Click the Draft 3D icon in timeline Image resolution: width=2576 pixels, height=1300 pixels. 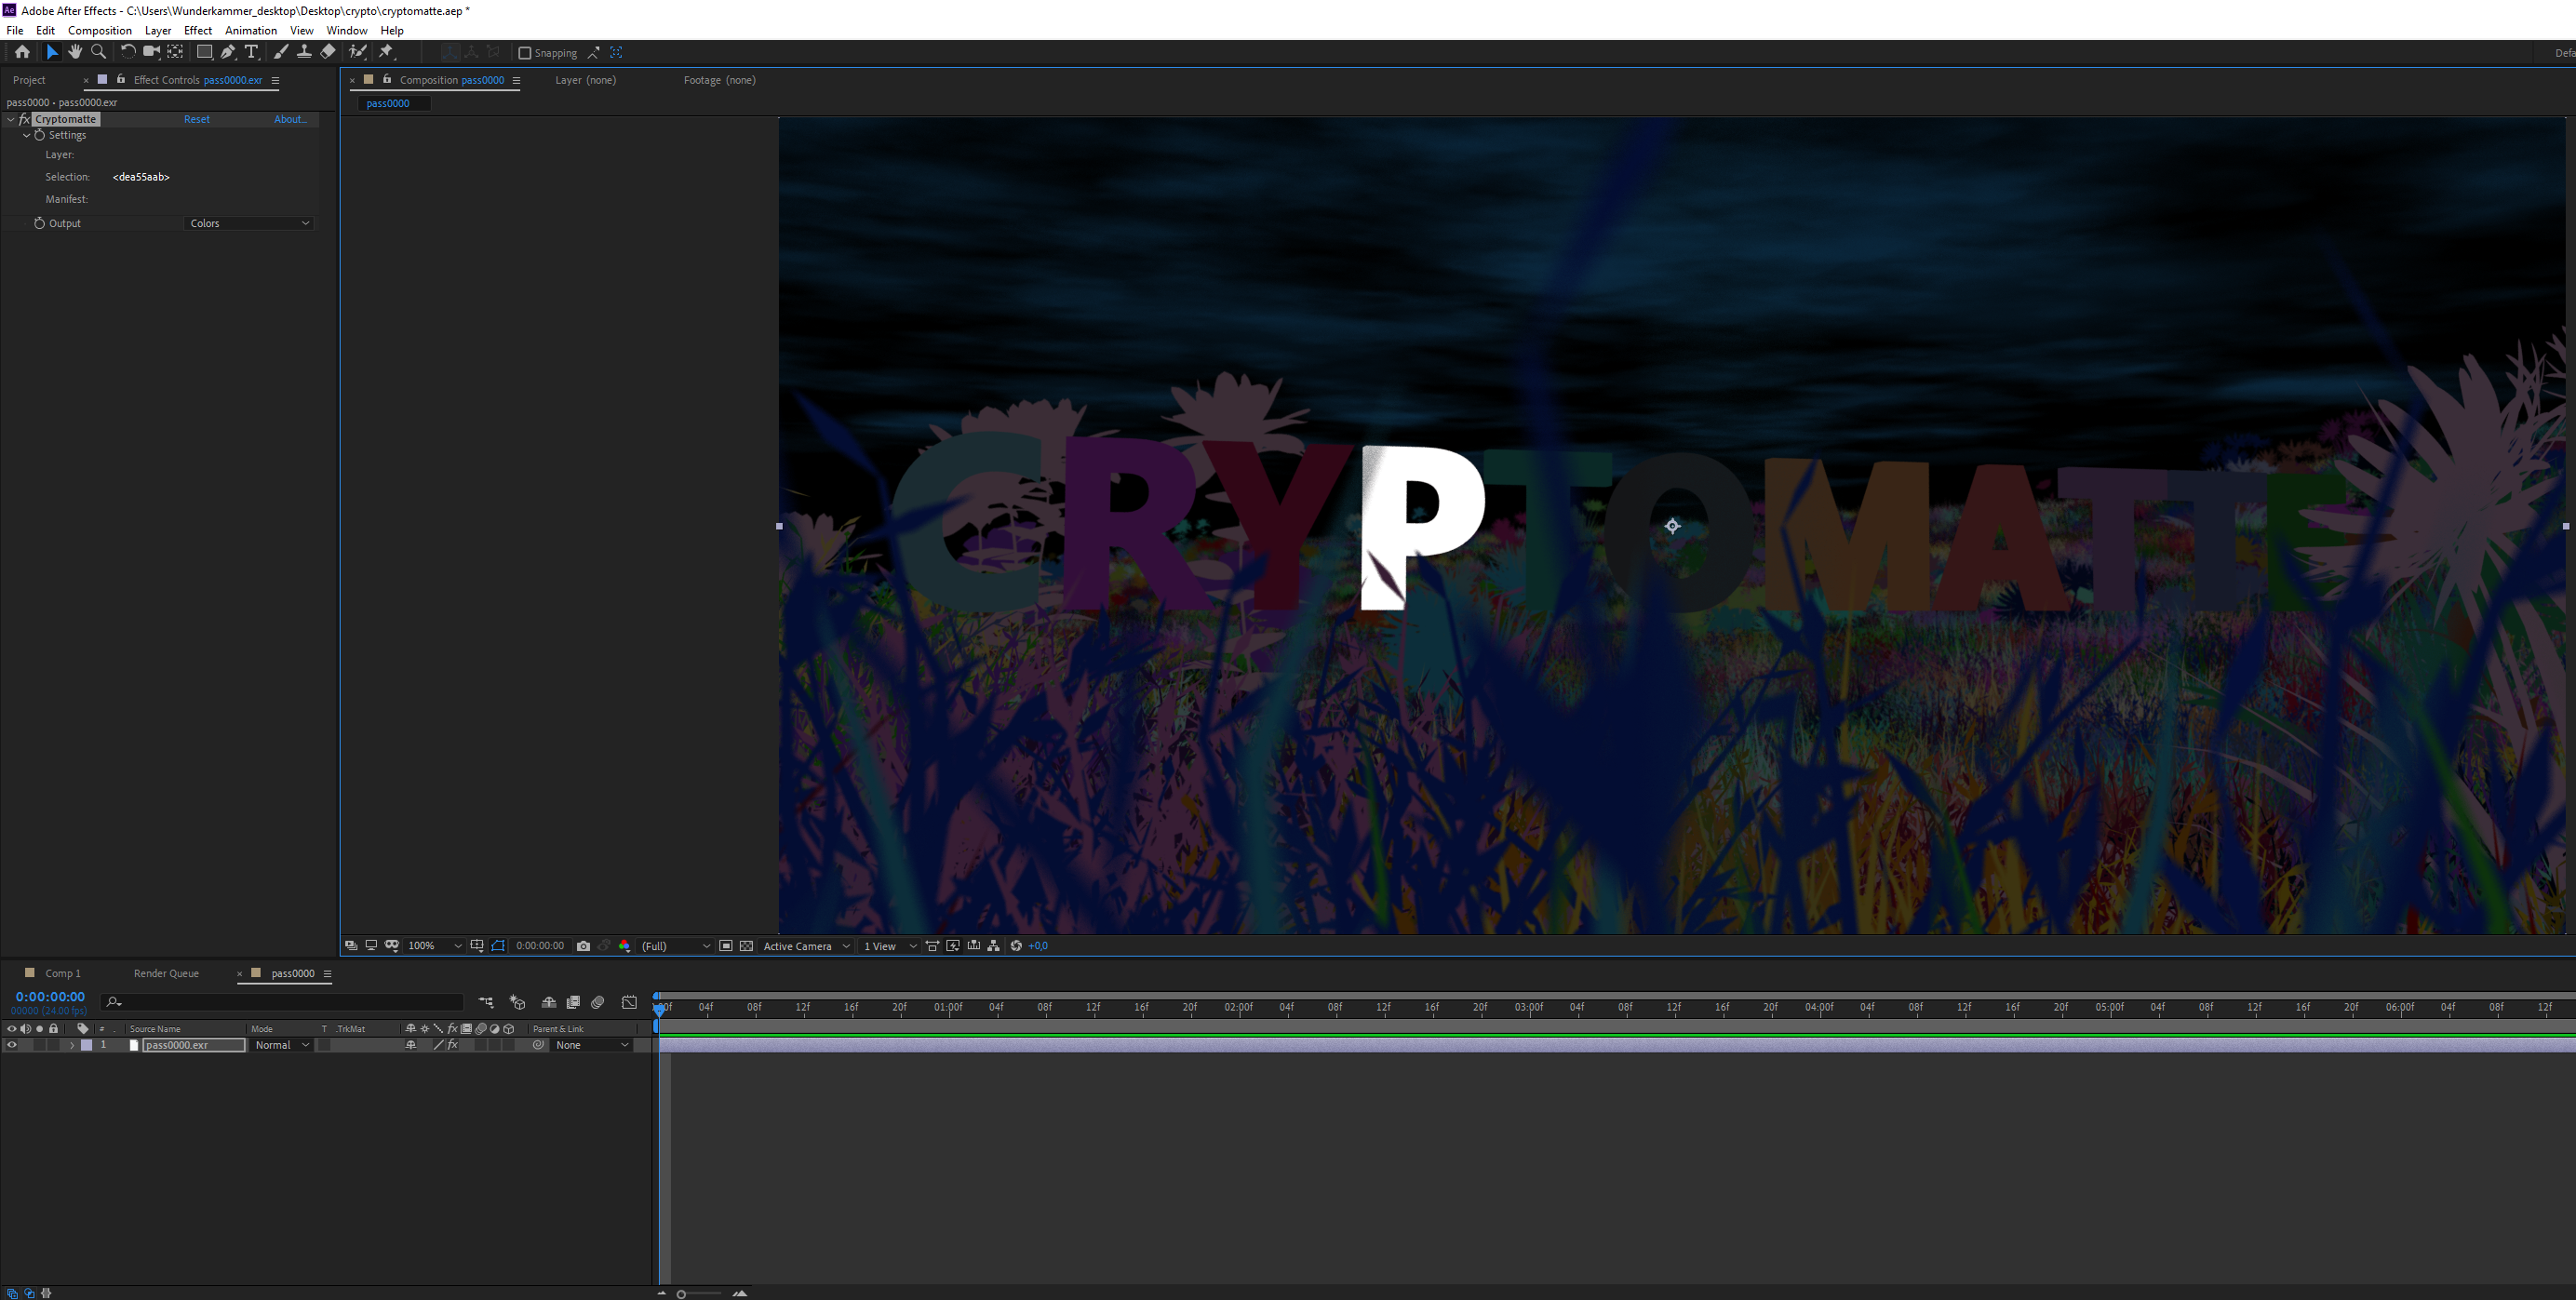click(x=517, y=1002)
